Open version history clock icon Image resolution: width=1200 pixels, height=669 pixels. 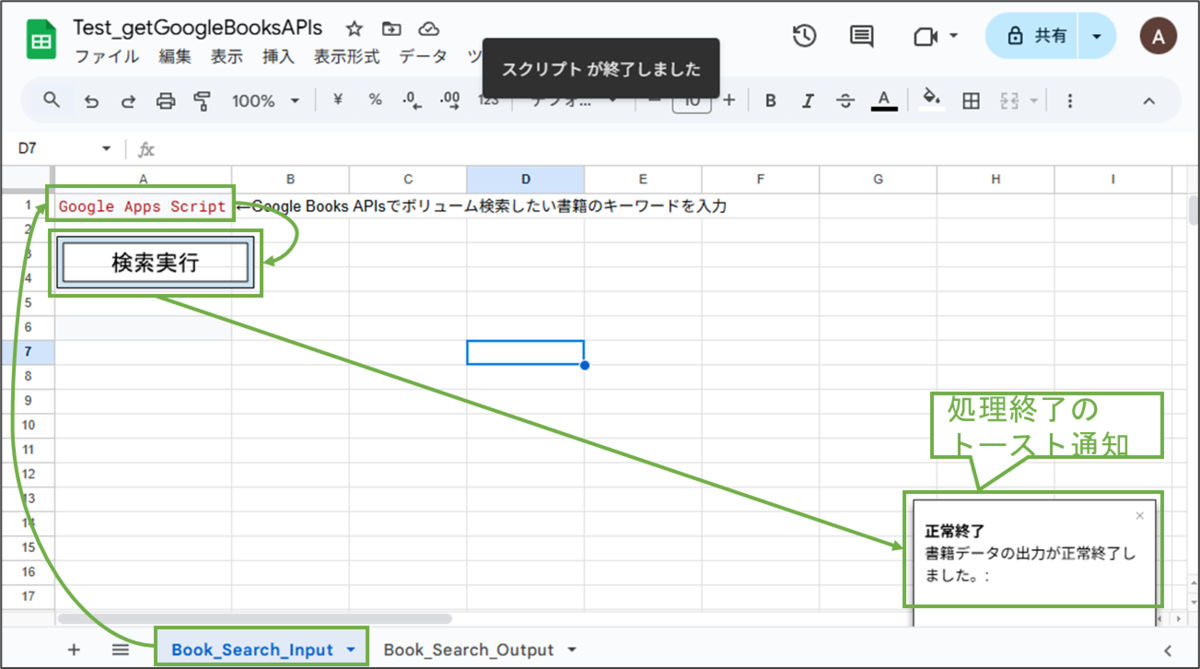pyautogui.click(x=804, y=36)
